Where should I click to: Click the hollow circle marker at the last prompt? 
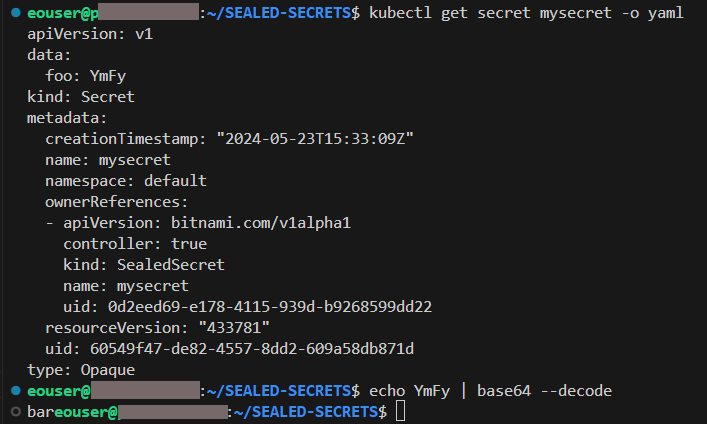(x=13, y=411)
